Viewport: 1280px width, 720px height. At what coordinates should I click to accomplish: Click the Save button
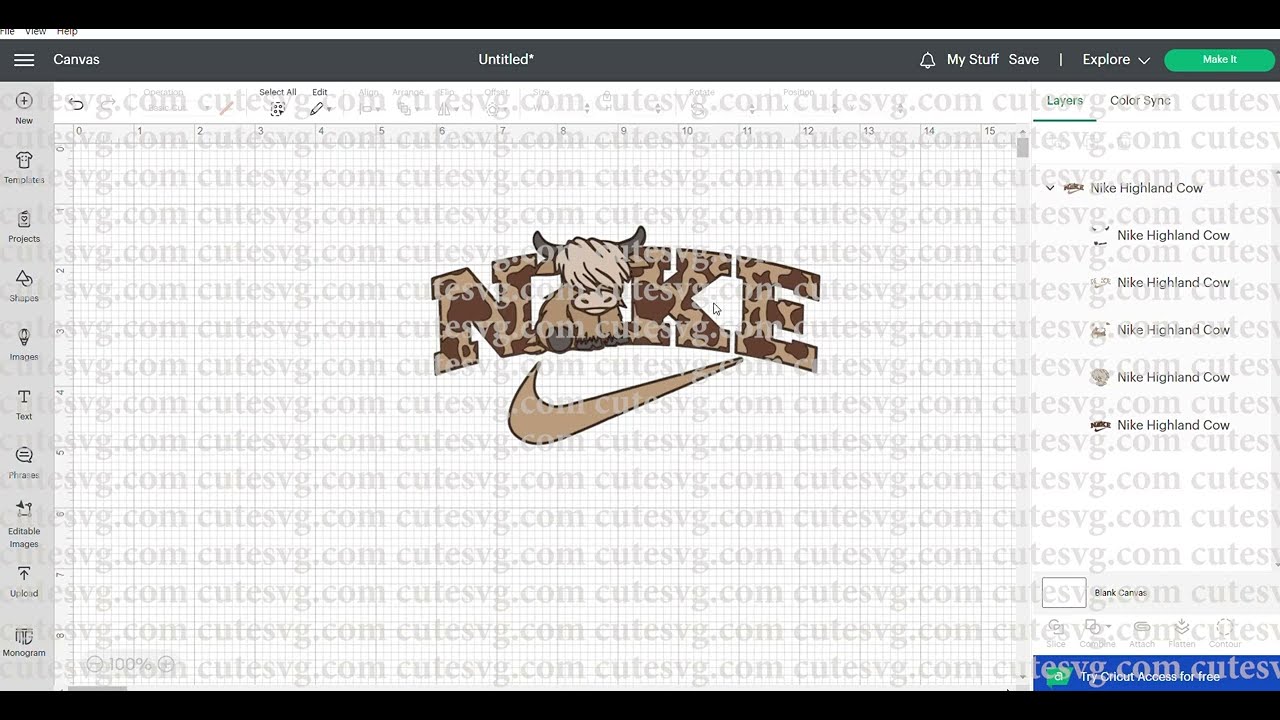(x=1023, y=60)
